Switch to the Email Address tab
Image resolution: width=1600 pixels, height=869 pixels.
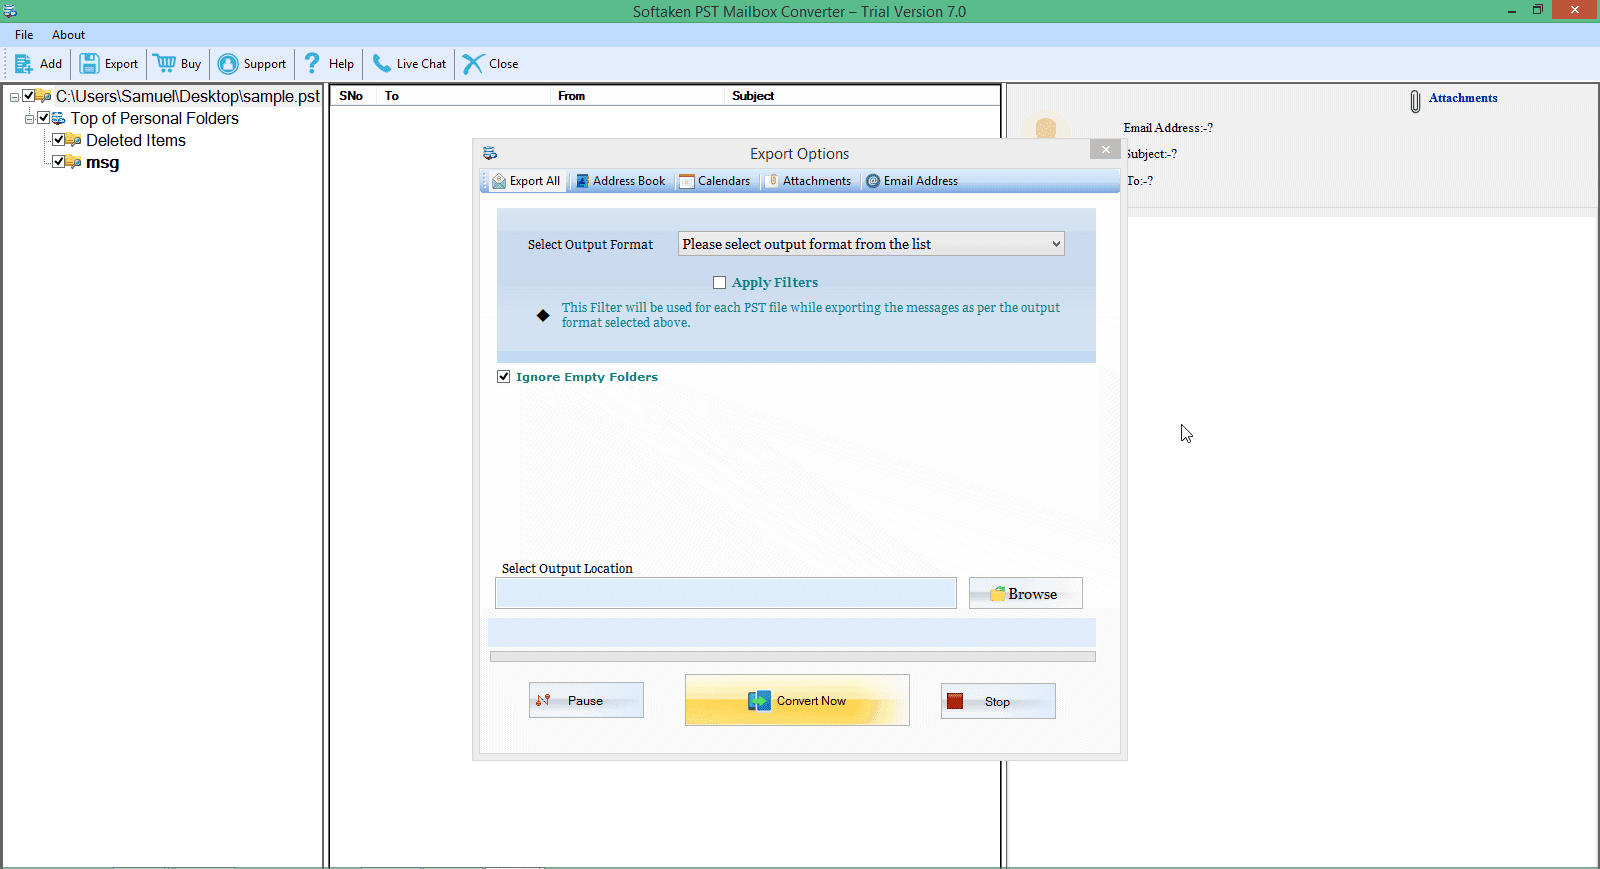pyautogui.click(x=912, y=181)
